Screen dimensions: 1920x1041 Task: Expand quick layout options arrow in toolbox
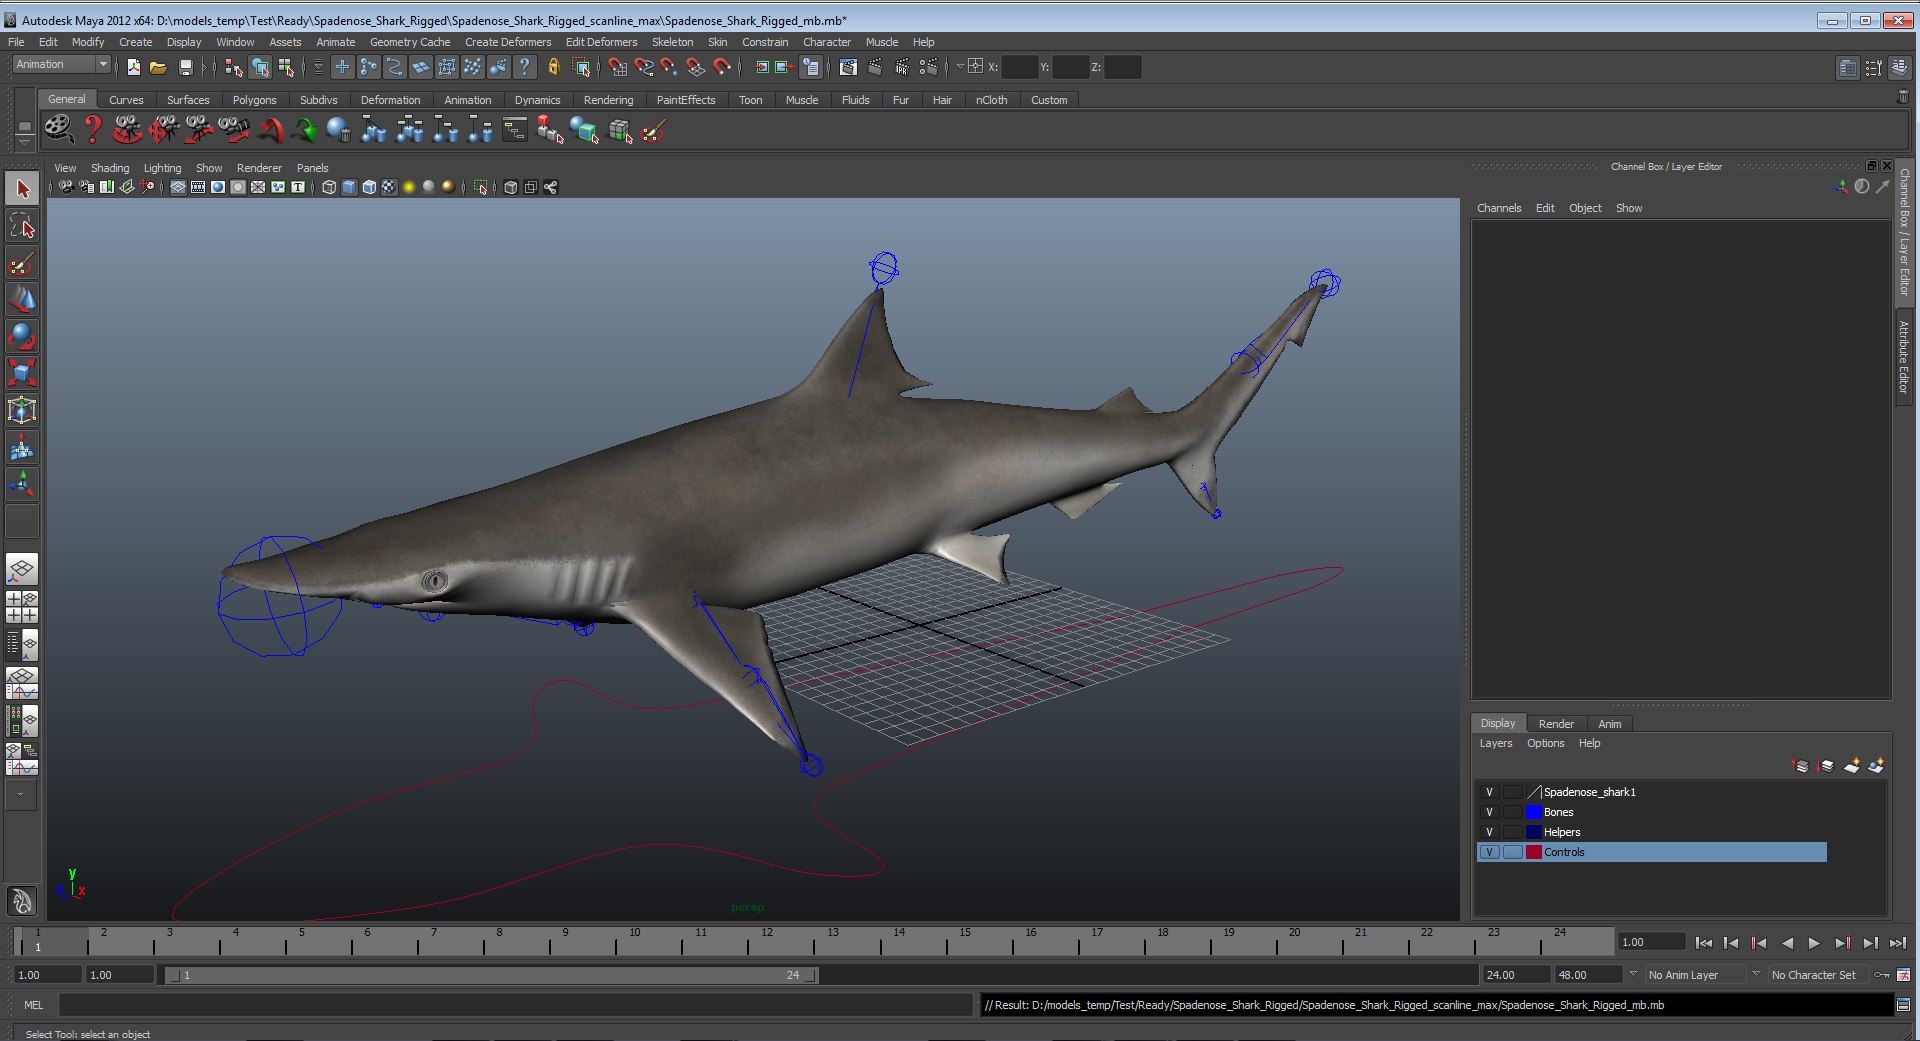[x=20, y=795]
